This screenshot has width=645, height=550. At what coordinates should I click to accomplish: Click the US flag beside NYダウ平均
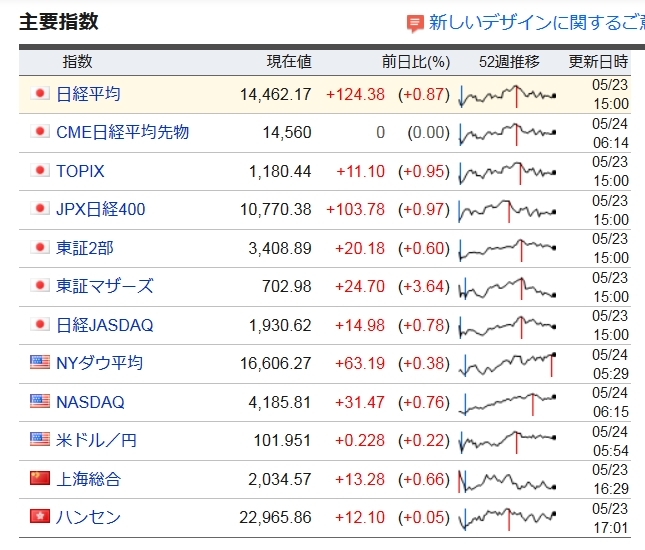(40, 363)
